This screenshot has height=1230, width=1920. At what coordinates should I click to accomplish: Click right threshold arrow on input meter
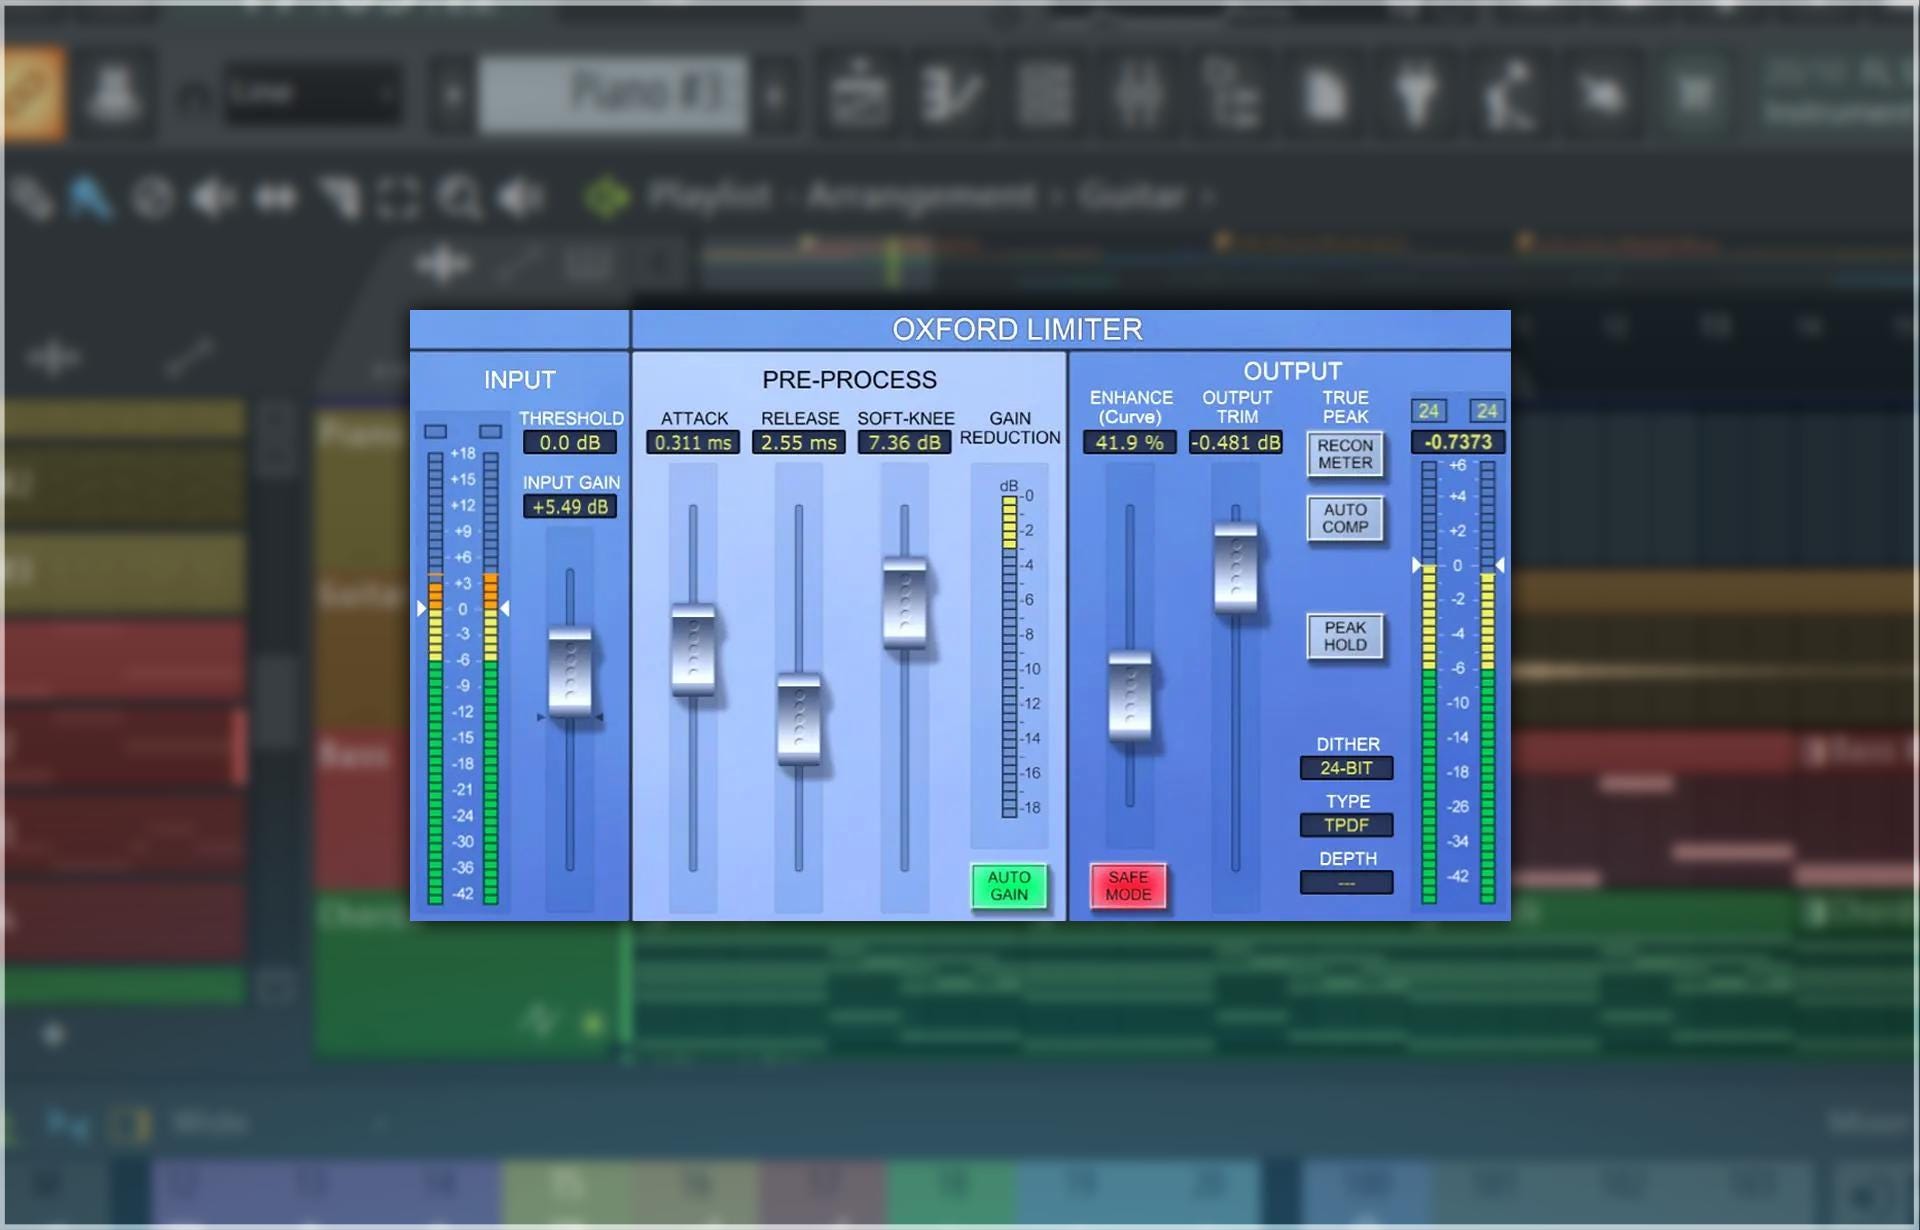[x=505, y=608]
